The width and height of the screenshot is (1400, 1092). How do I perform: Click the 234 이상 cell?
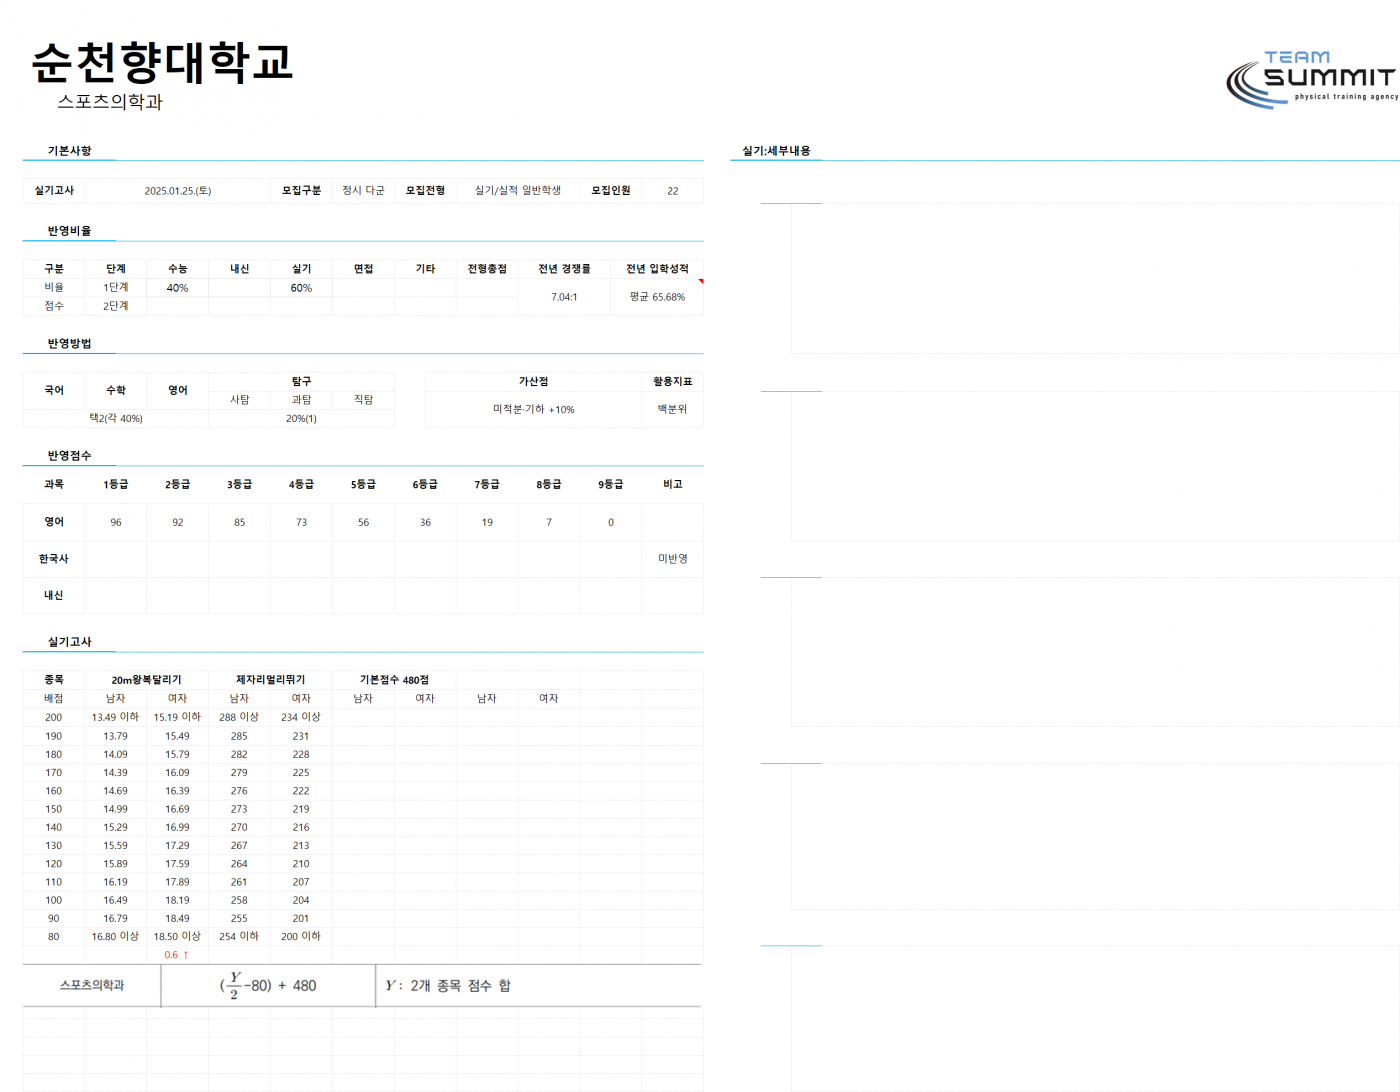tap(301, 717)
